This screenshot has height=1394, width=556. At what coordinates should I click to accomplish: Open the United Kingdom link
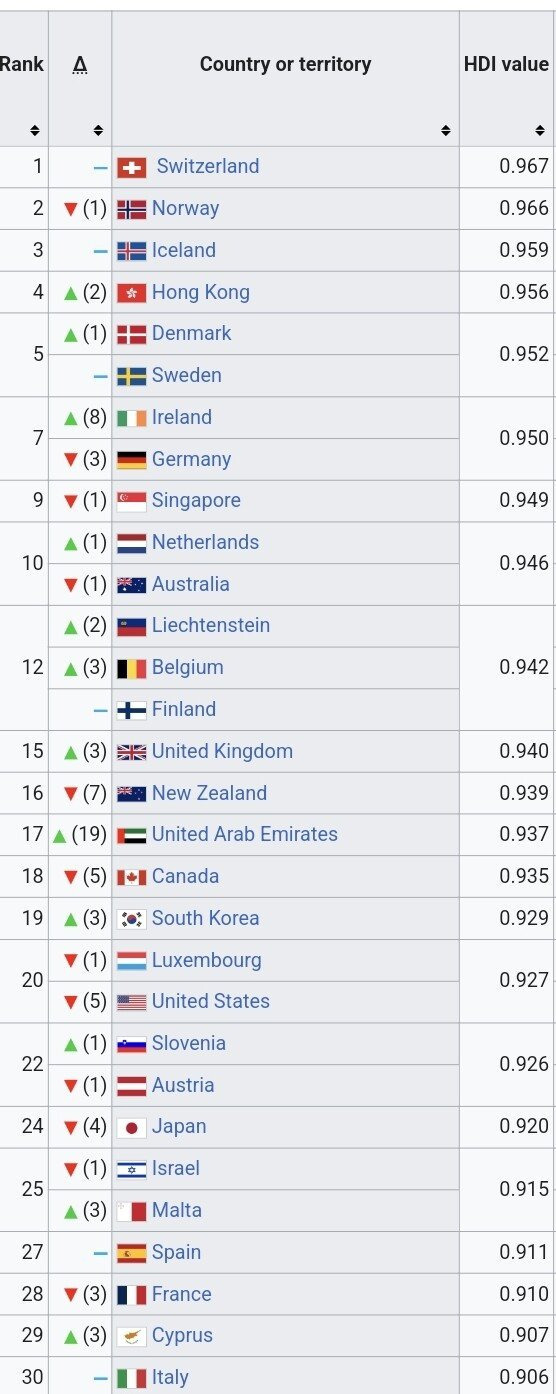pos(222,751)
